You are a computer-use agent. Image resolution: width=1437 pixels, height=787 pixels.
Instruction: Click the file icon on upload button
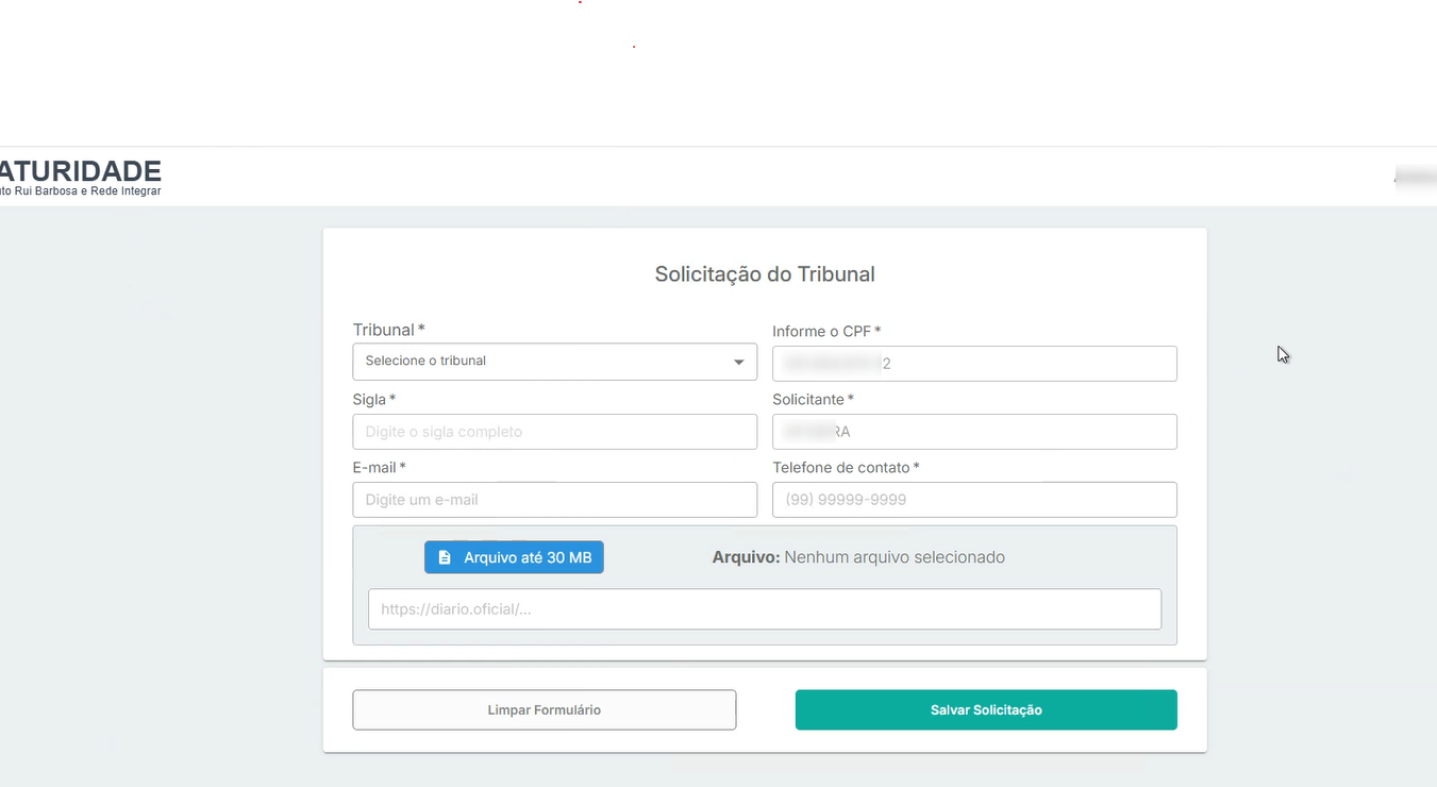click(x=445, y=558)
